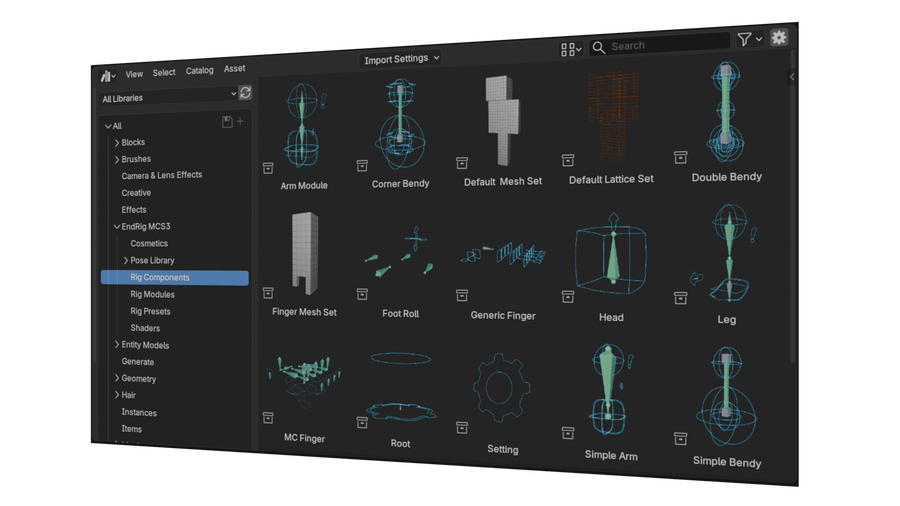Open the All Libraries dropdown
Screen dimensions: 900x506
168,98
